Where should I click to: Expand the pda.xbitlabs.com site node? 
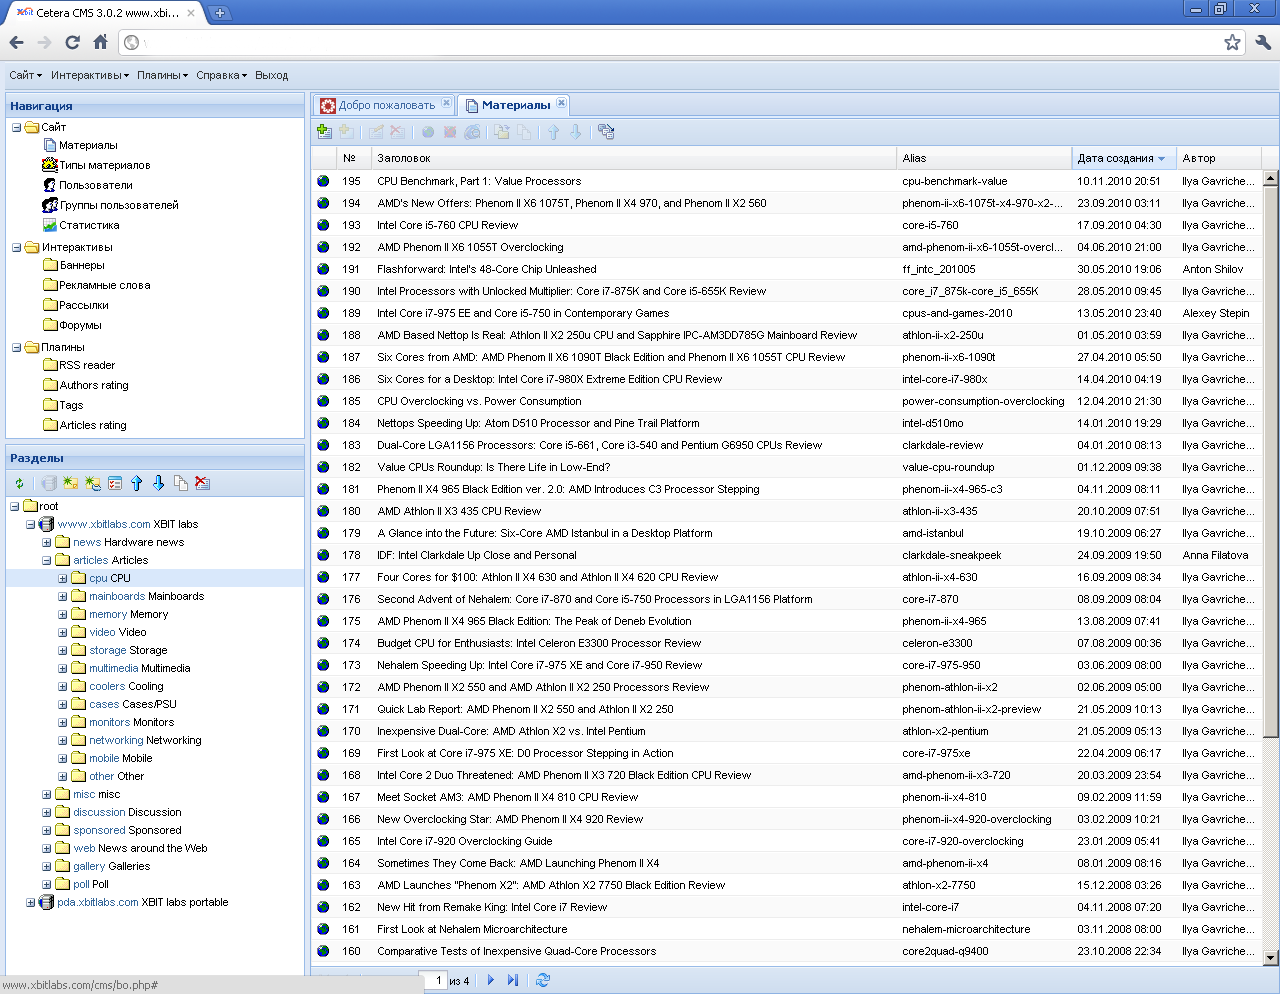click(x=31, y=903)
